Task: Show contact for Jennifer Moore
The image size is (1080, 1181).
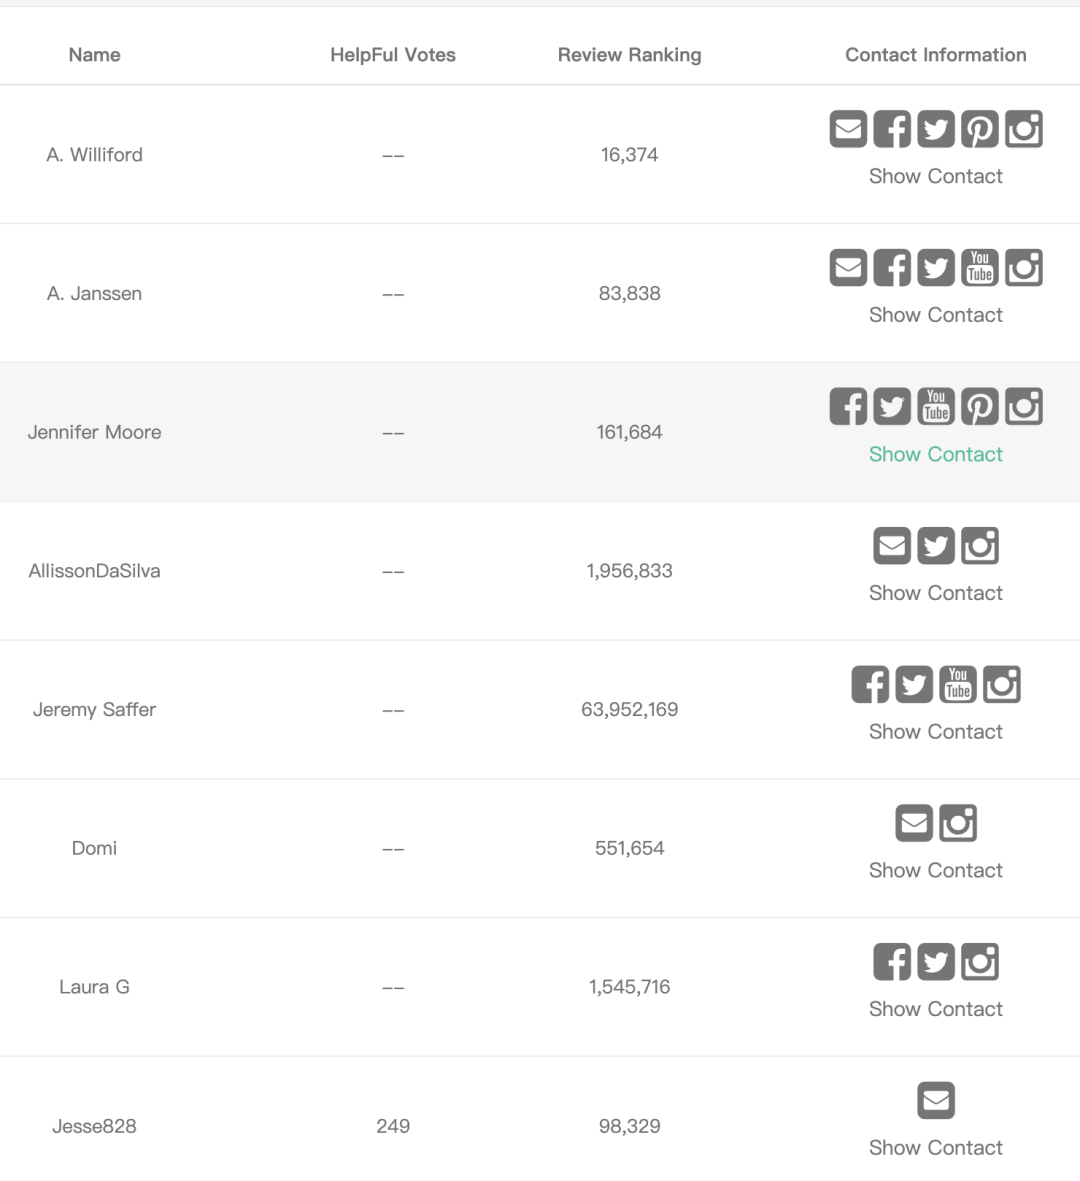Action: pyautogui.click(x=936, y=454)
